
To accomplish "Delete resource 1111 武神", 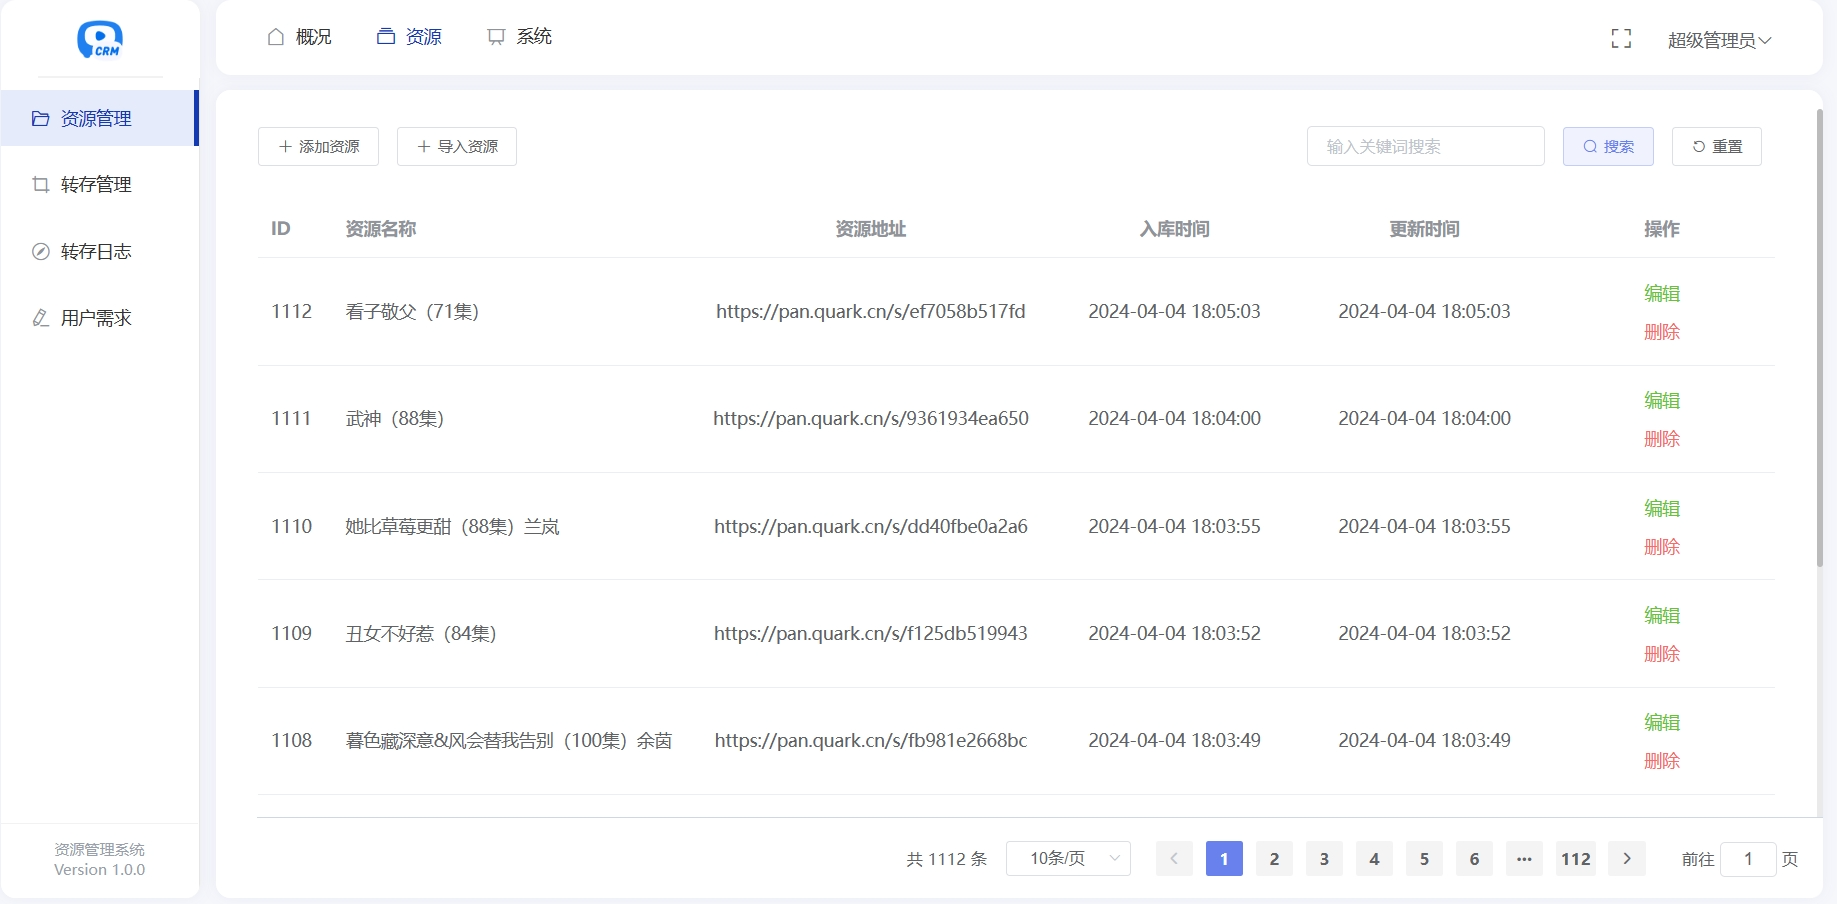I will point(1662,438).
